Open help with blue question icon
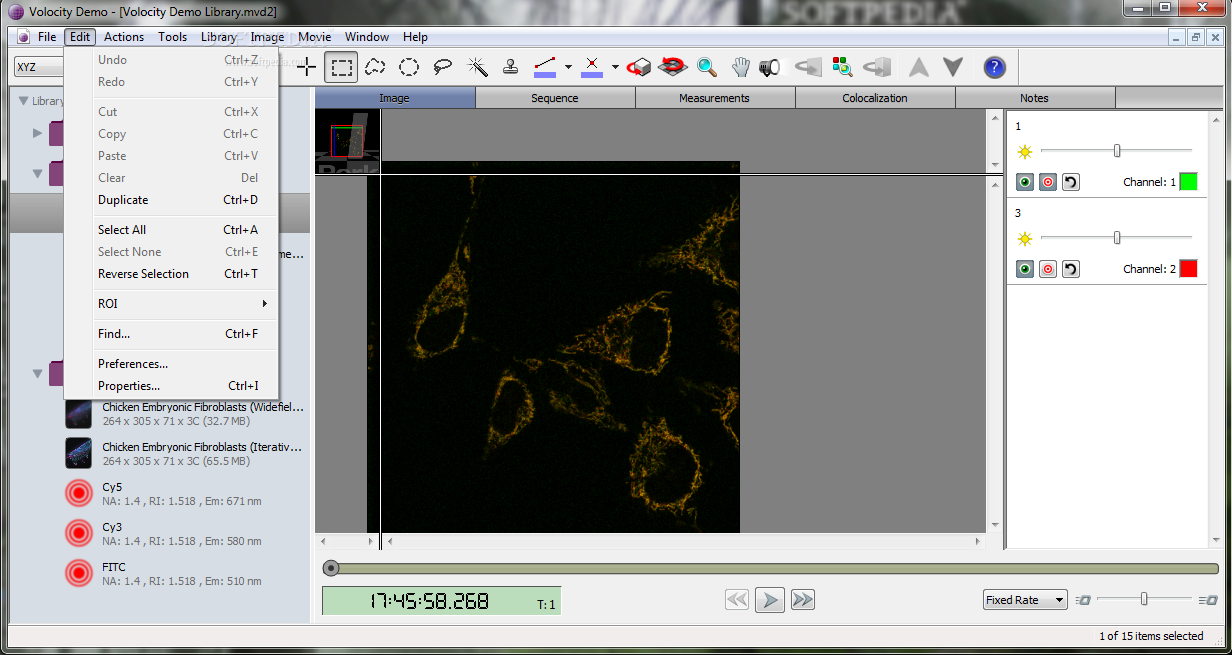This screenshot has height=655, width=1232. coord(994,67)
